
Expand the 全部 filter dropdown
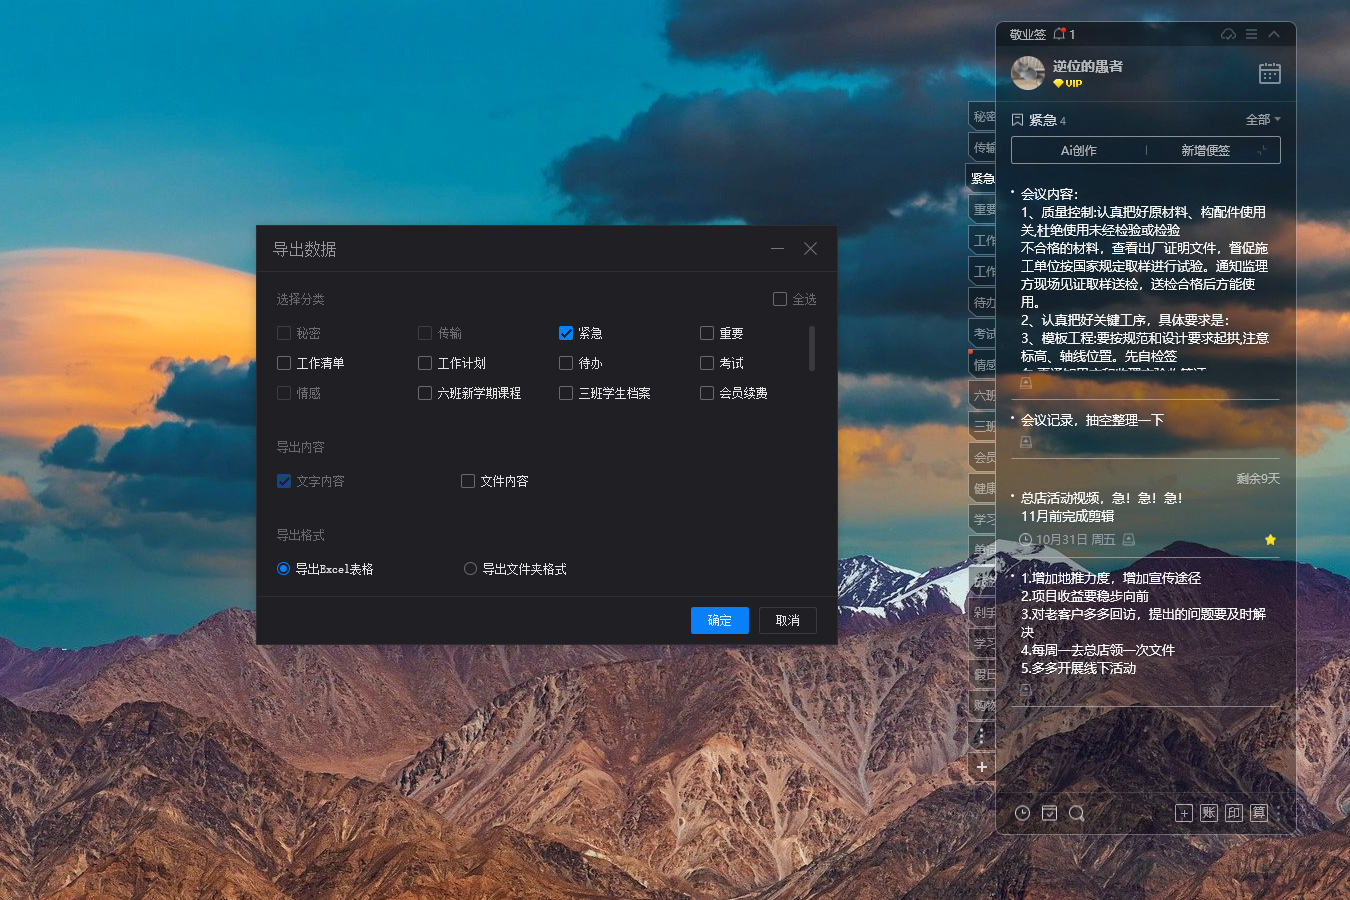[1262, 120]
